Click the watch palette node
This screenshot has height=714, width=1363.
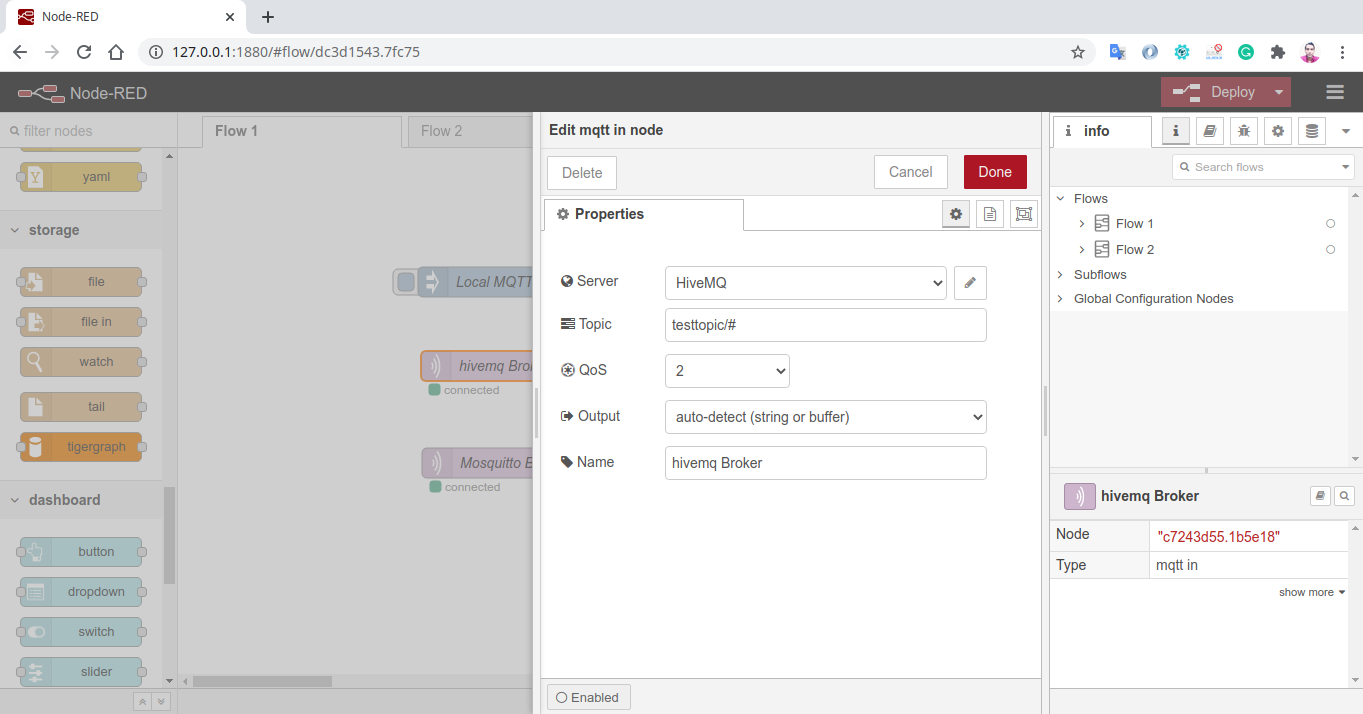click(81, 362)
